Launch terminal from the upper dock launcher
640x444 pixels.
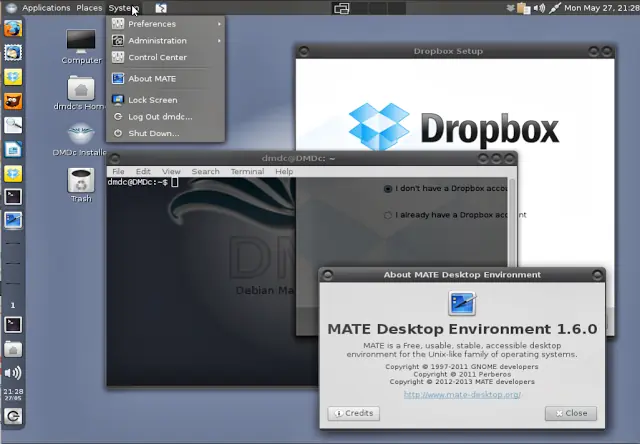[x=13, y=197]
